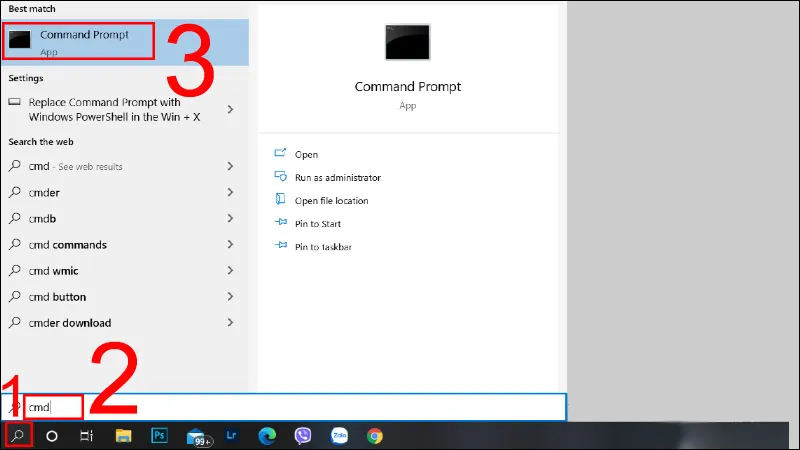The width and height of the screenshot is (800, 450).
Task: Open Task View from the taskbar
Action: coord(87,436)
